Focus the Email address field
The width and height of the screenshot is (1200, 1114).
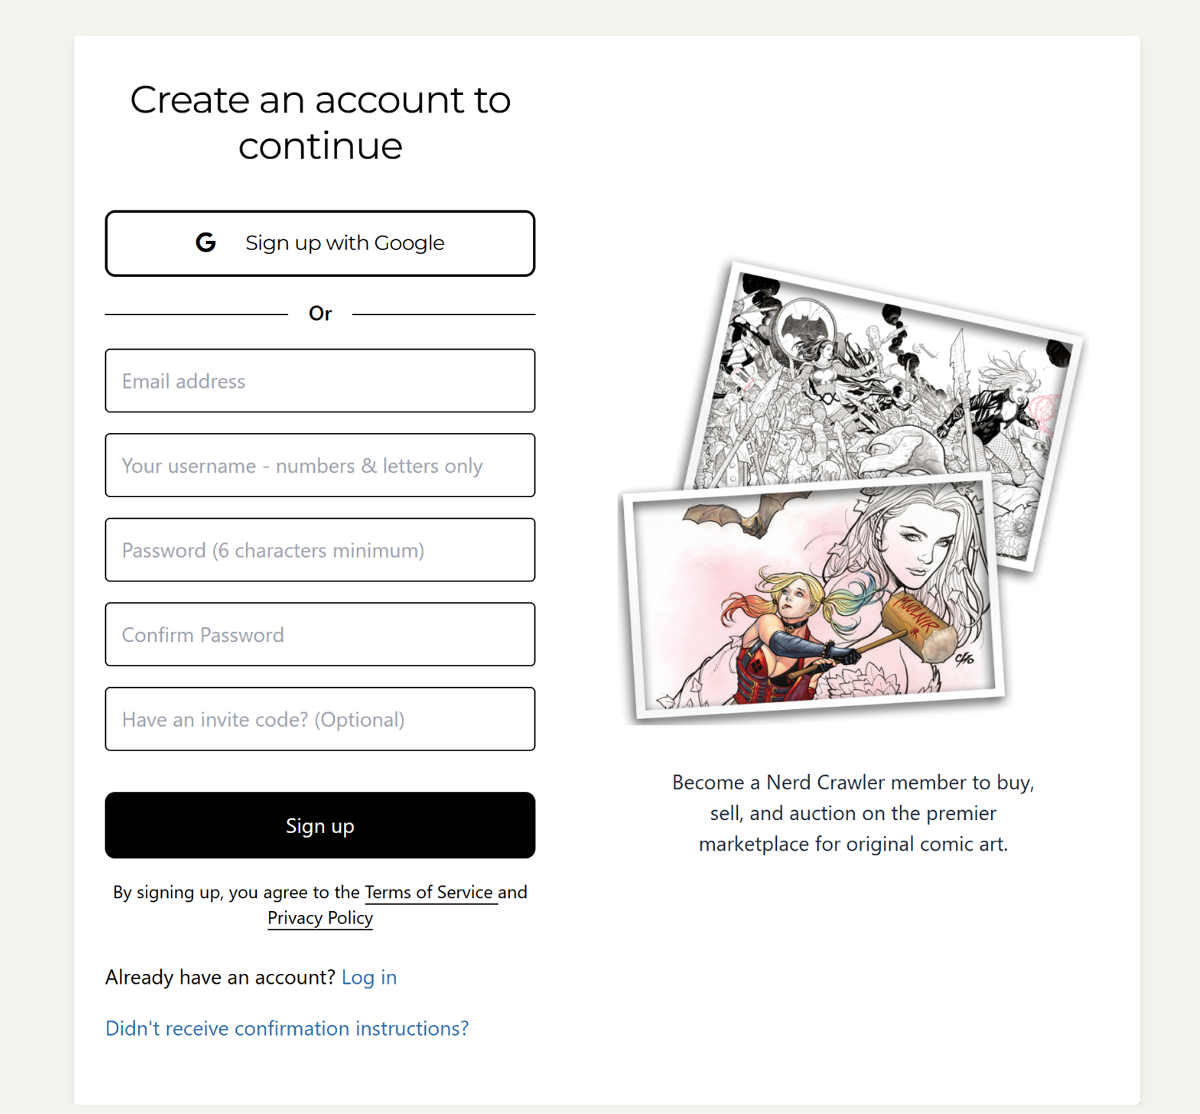(x=320, y=381)
